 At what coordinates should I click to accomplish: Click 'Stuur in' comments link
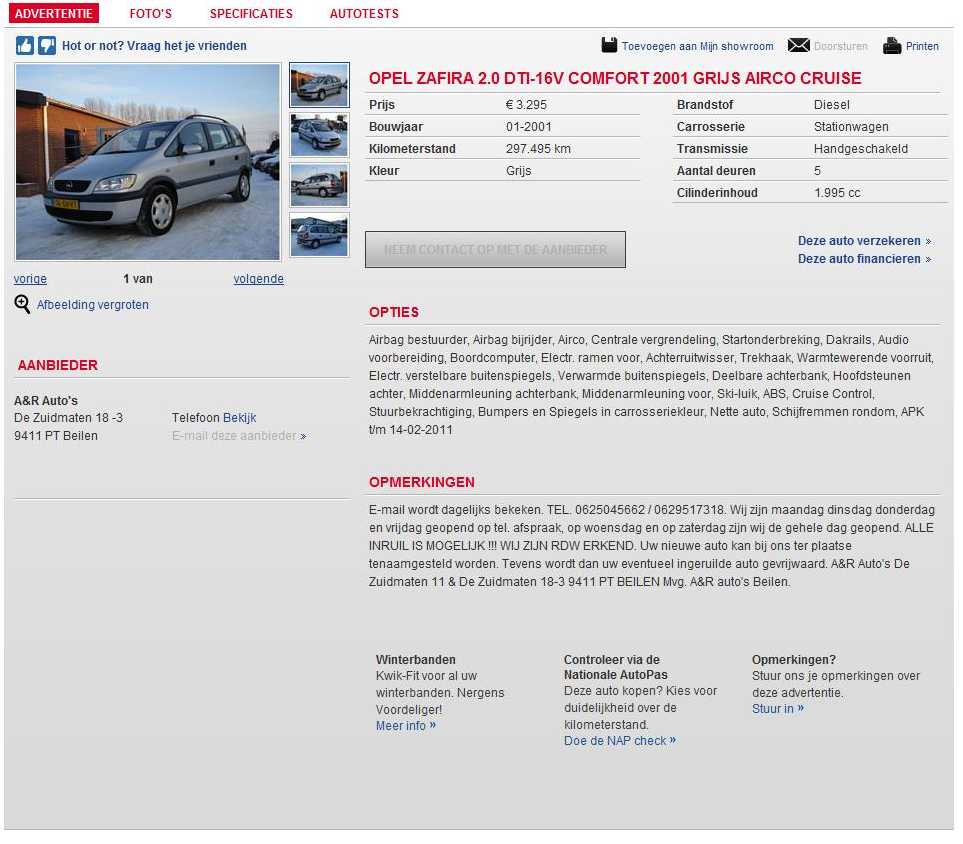pos(778,708)
